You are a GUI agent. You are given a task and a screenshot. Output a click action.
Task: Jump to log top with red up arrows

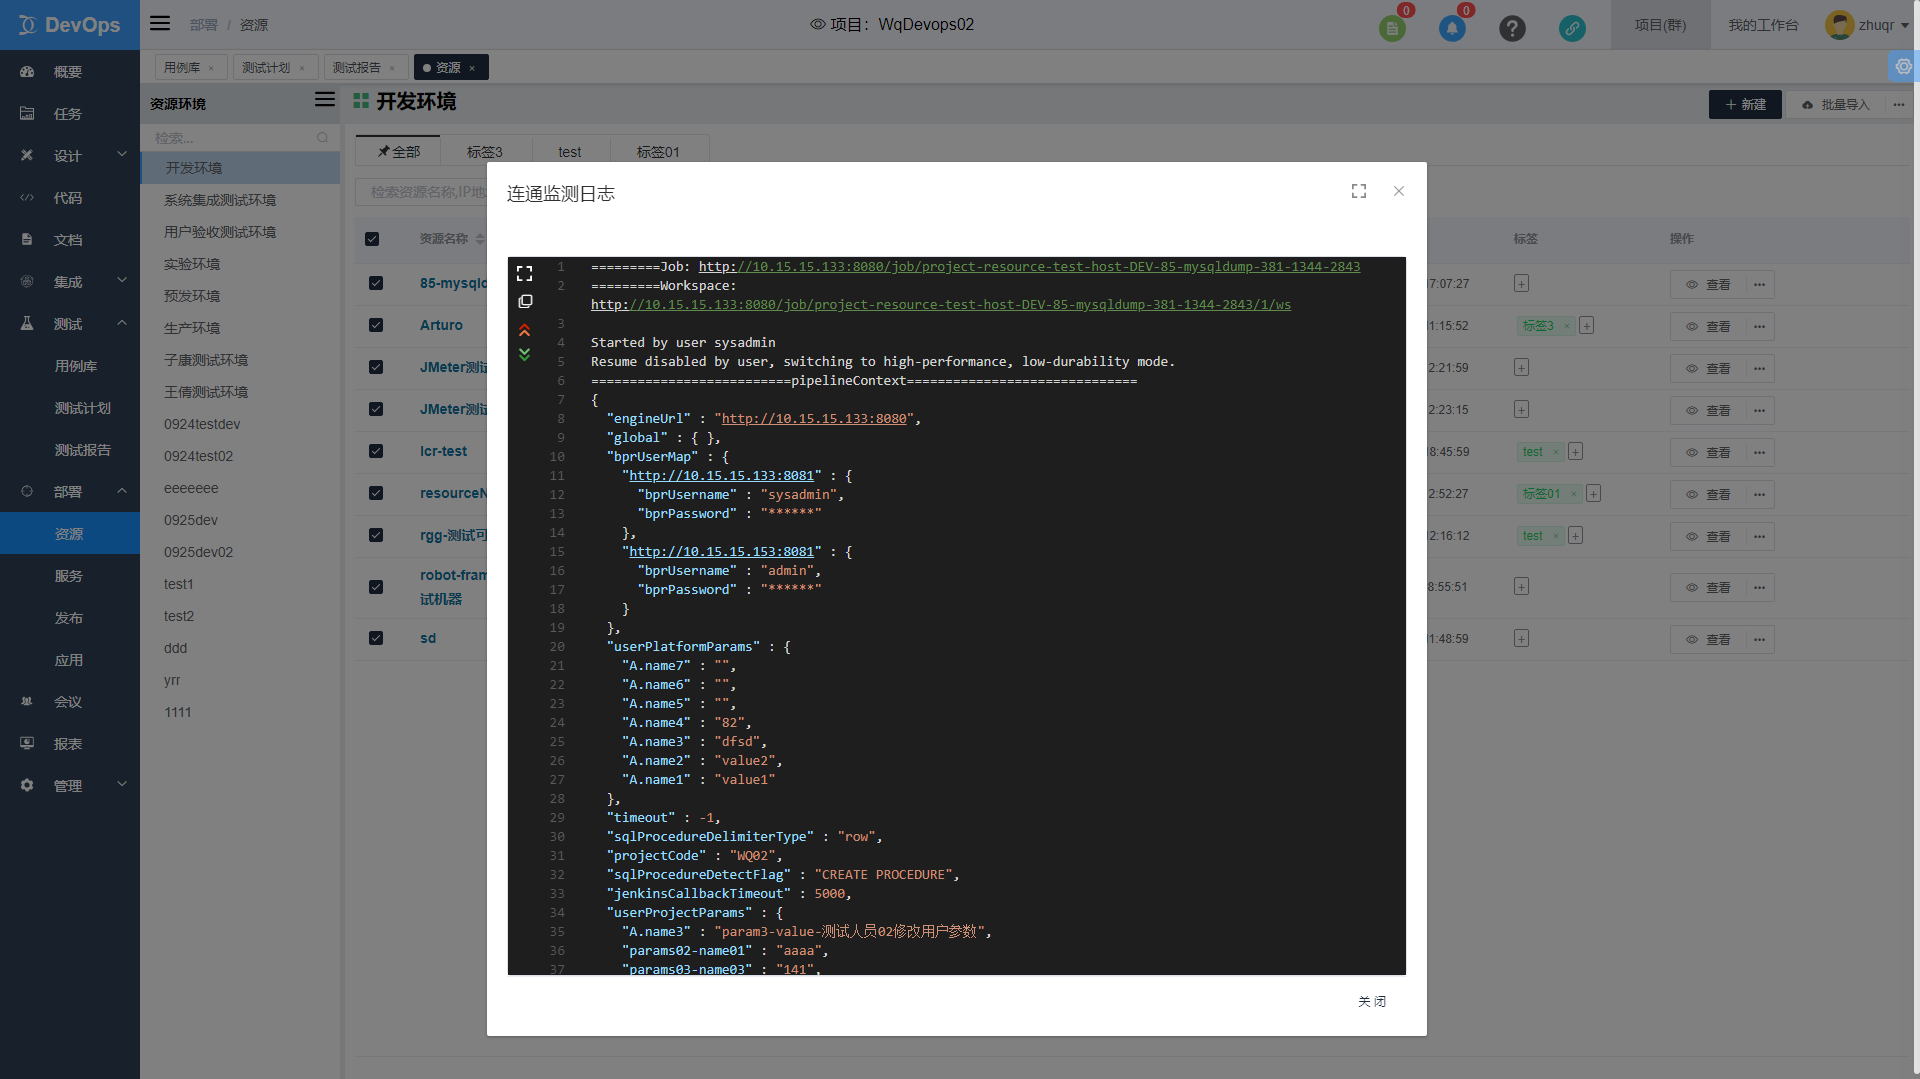click(524, 330)
